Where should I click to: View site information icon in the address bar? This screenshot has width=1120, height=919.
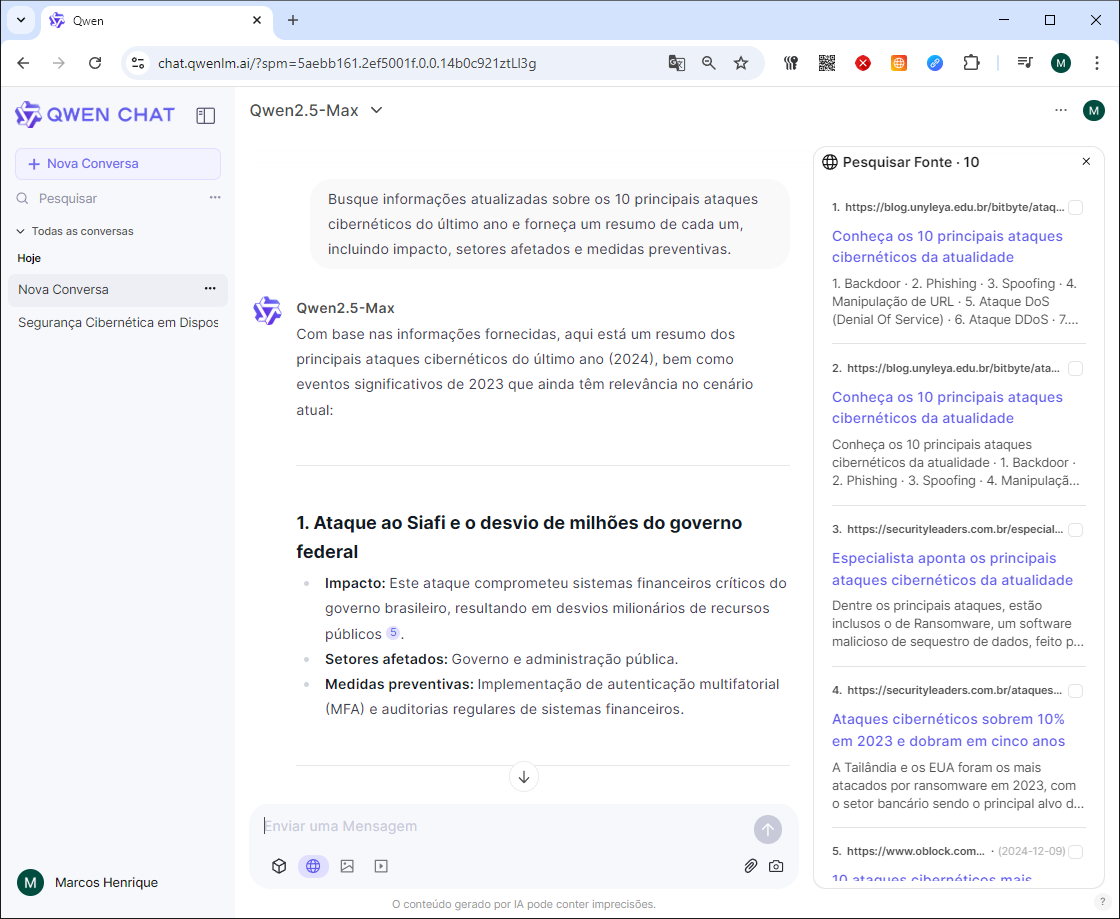138,63
